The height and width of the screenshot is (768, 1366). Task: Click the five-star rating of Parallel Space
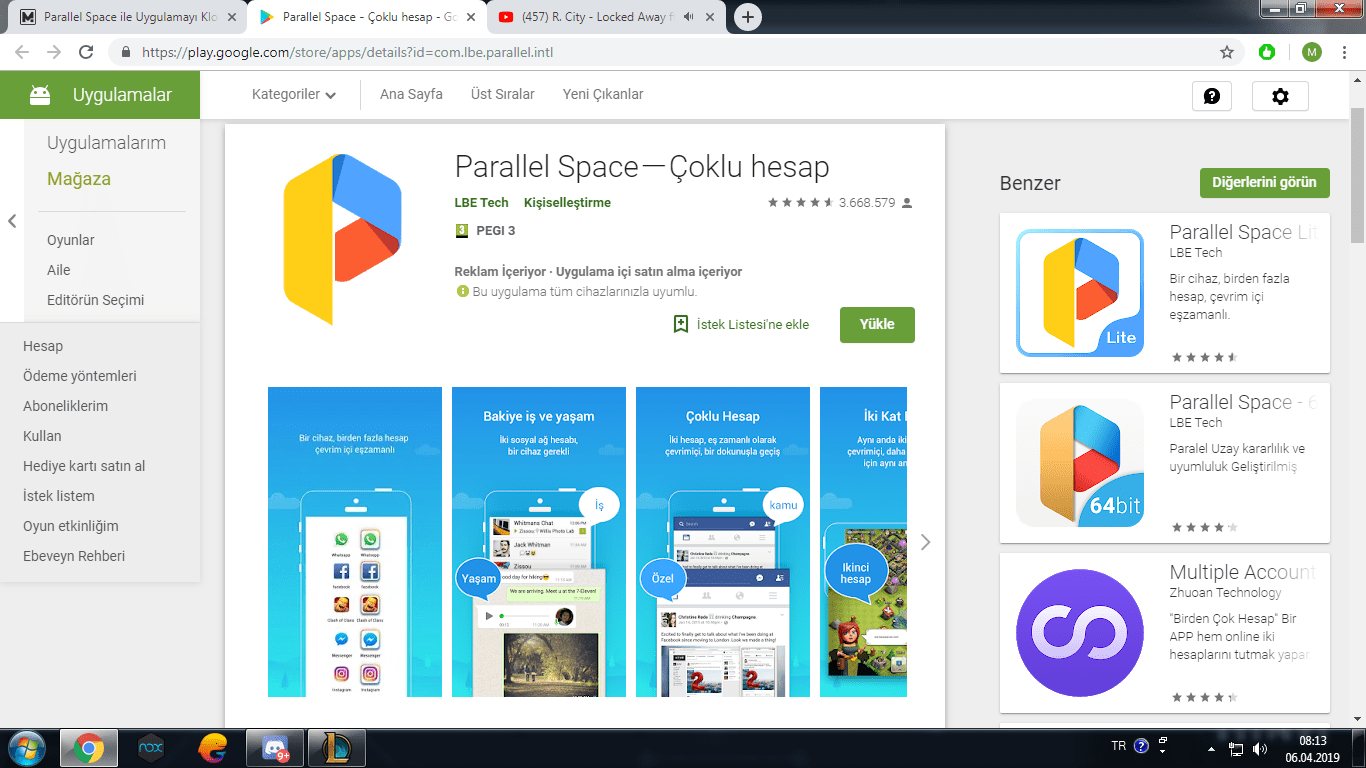click(801, 202)
